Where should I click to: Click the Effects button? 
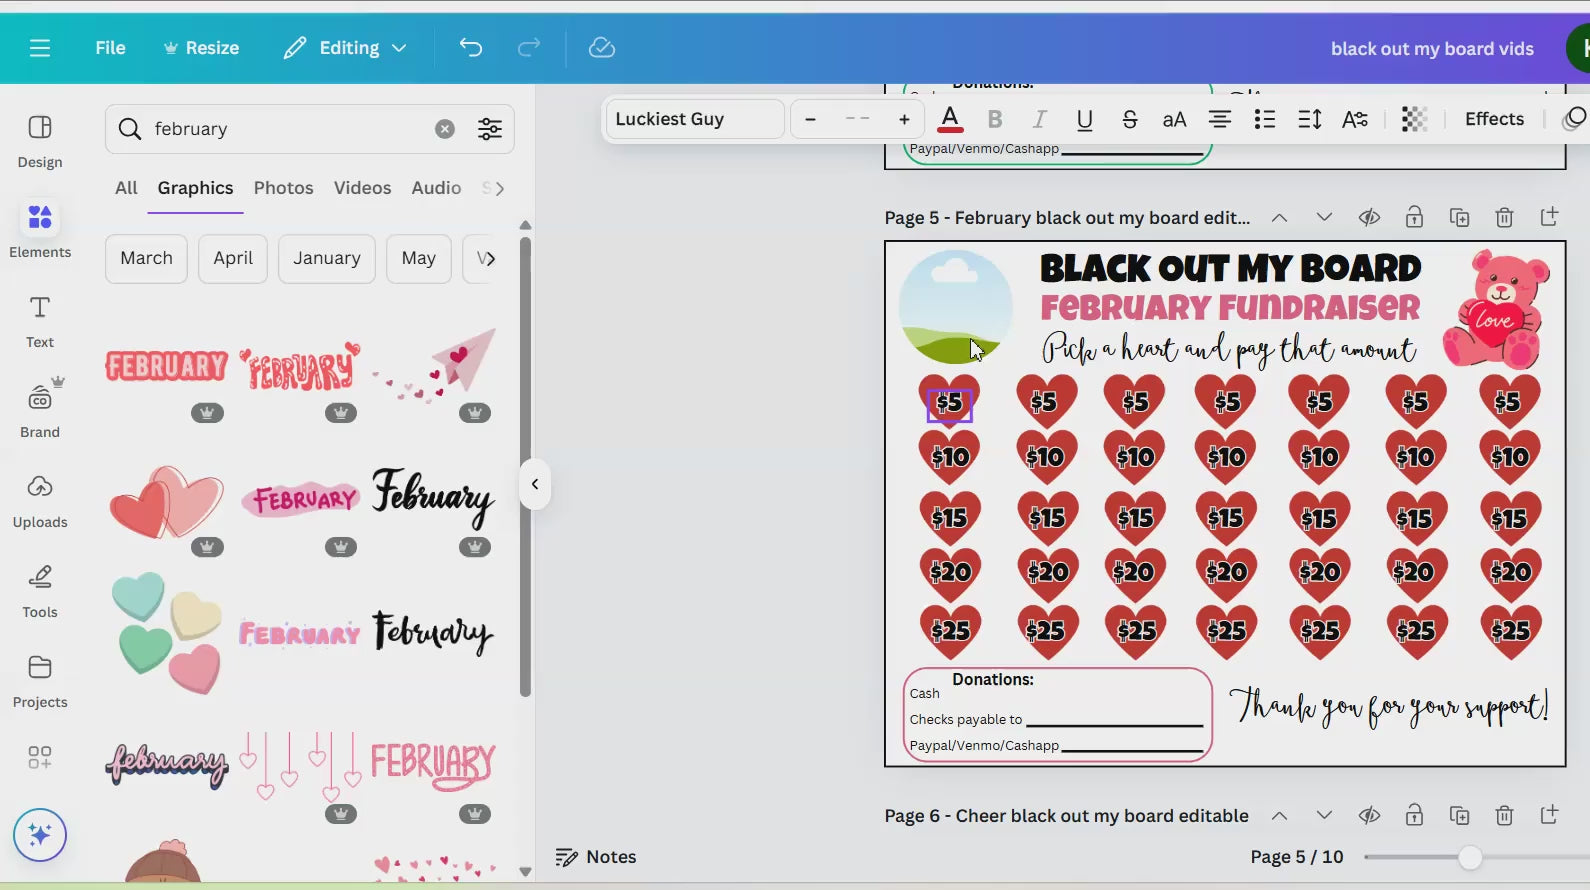tap(1494, 119)
